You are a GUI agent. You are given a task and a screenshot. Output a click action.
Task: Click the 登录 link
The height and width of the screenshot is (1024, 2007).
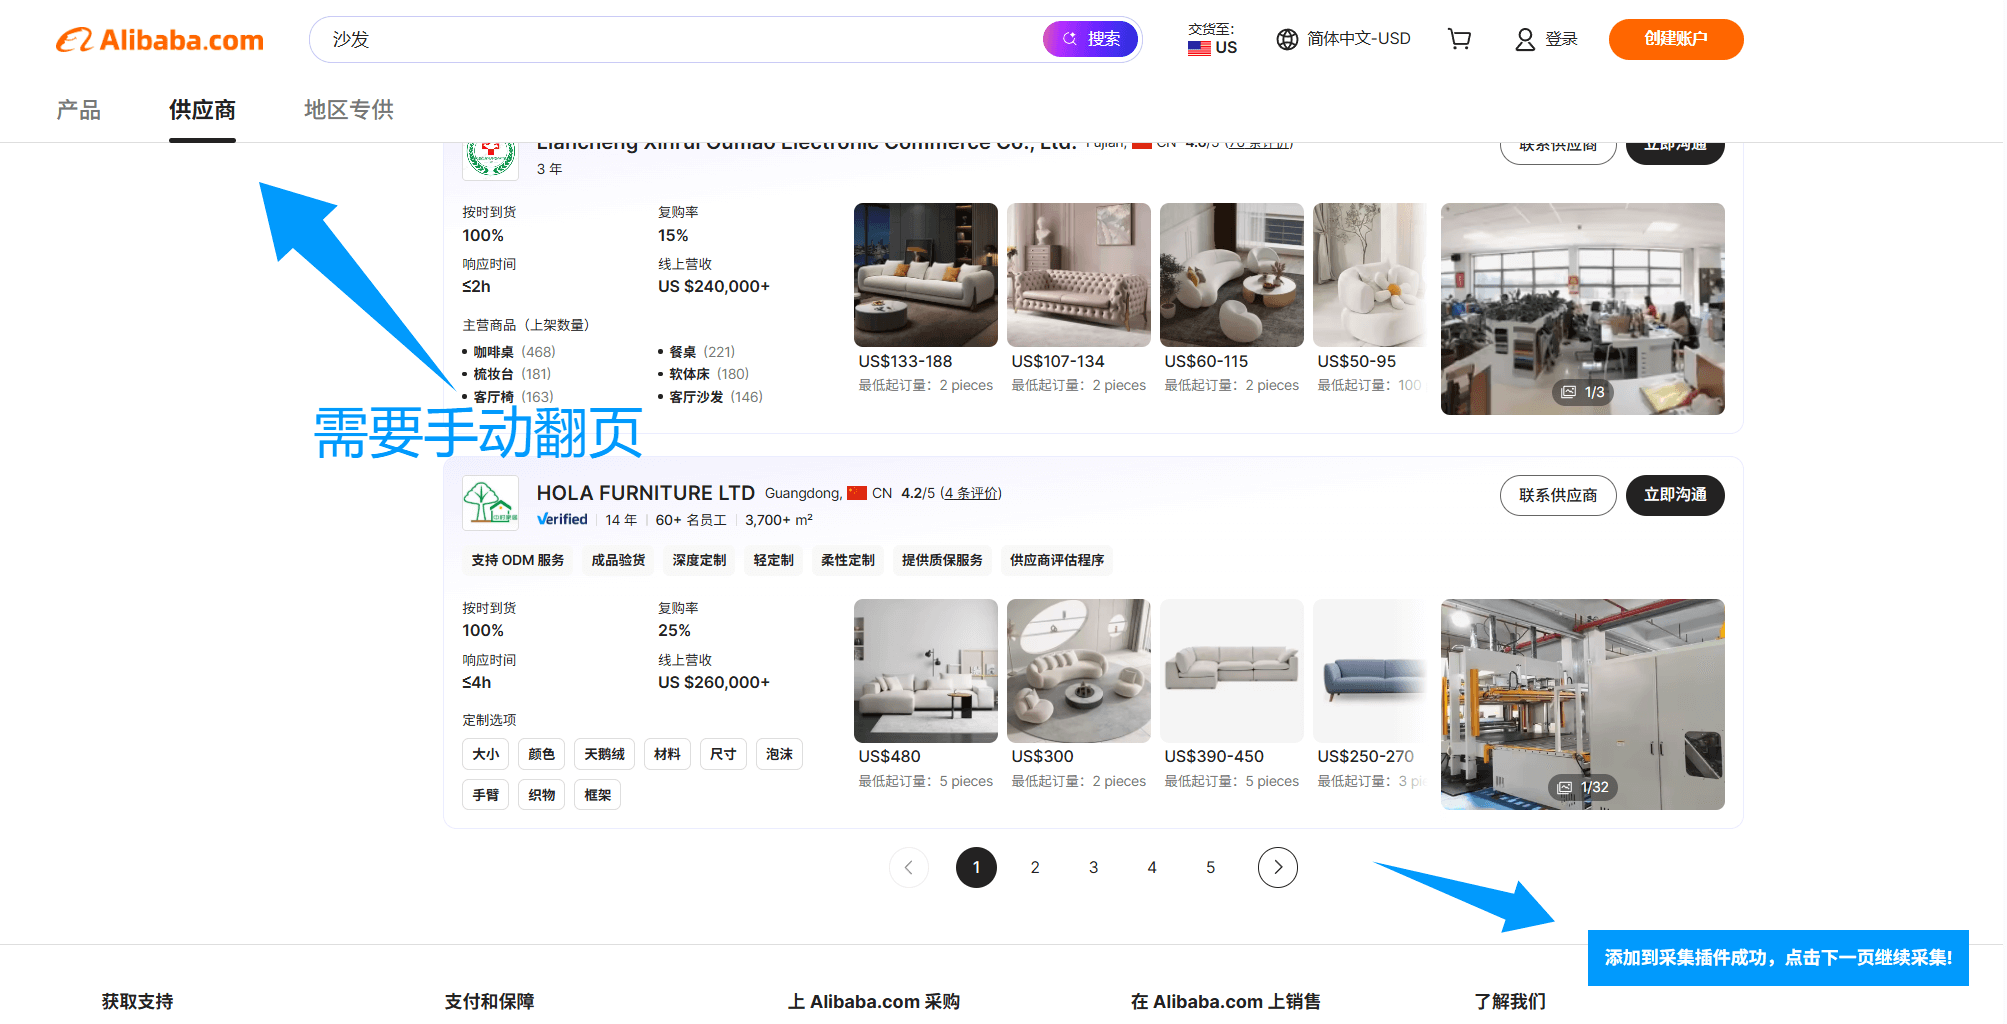click(x=1561, y=39)
